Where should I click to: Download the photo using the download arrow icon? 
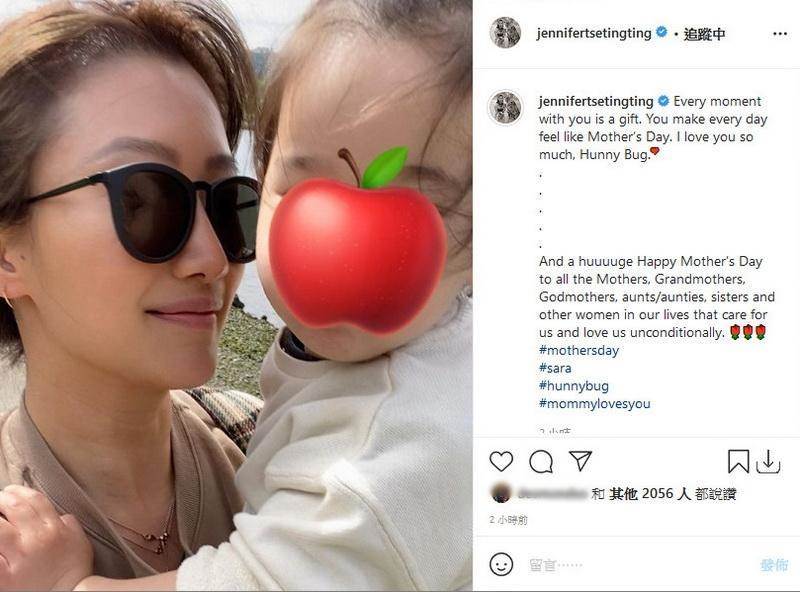pos(768,461)
